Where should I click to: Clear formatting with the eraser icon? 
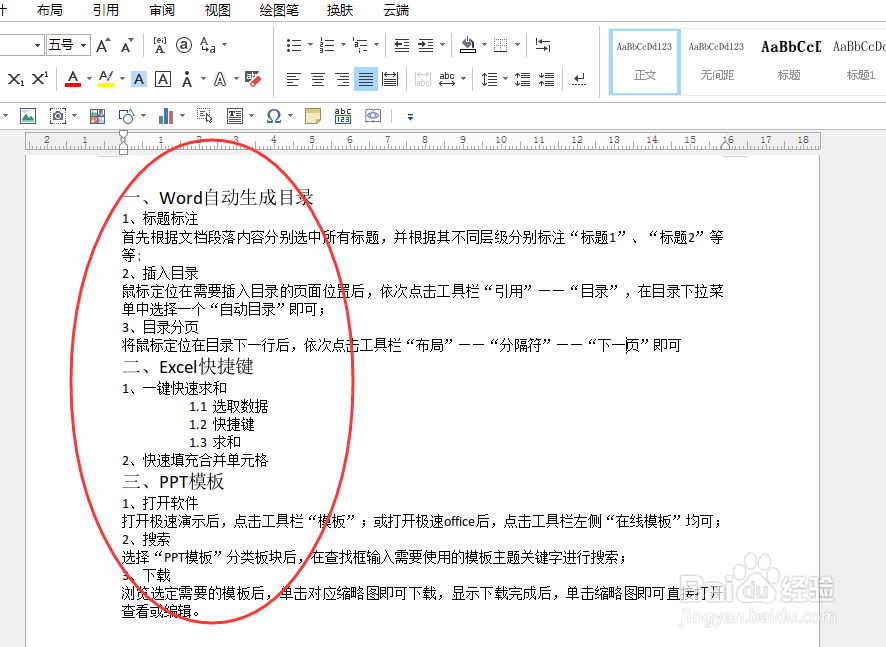pos(253,78)
